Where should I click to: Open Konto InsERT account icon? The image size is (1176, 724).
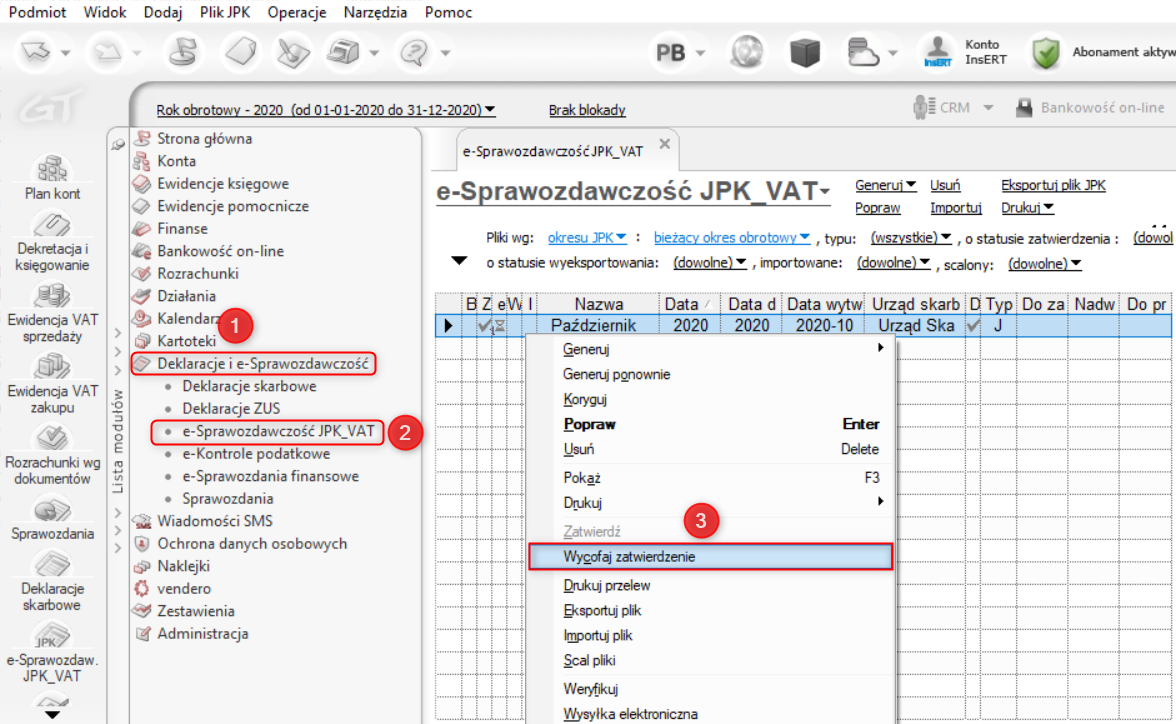[937, 53]
